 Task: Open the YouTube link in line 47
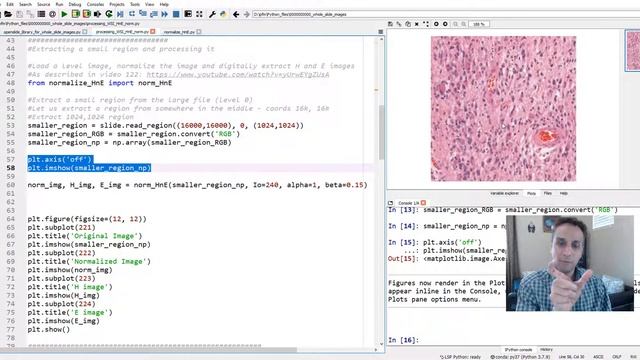238,74
